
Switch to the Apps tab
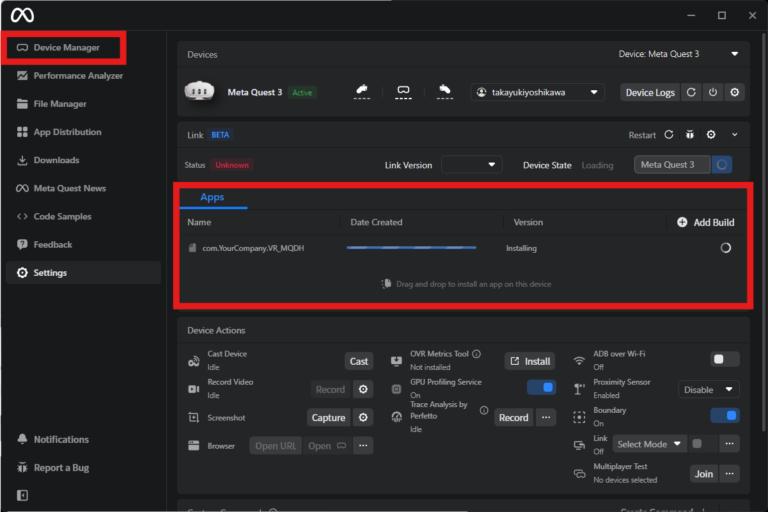click(212, 198)
